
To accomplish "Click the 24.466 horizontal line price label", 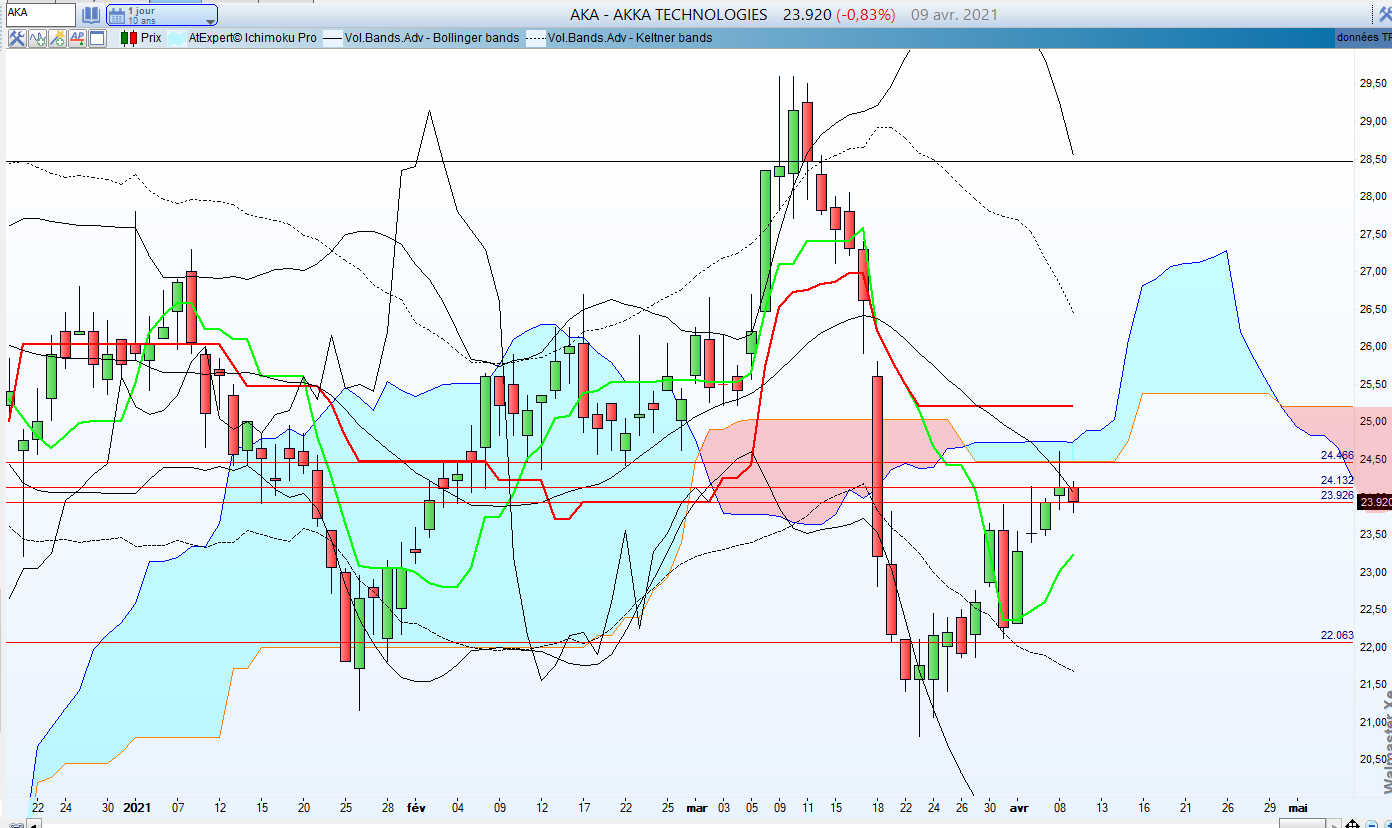I will (1337, 455).
